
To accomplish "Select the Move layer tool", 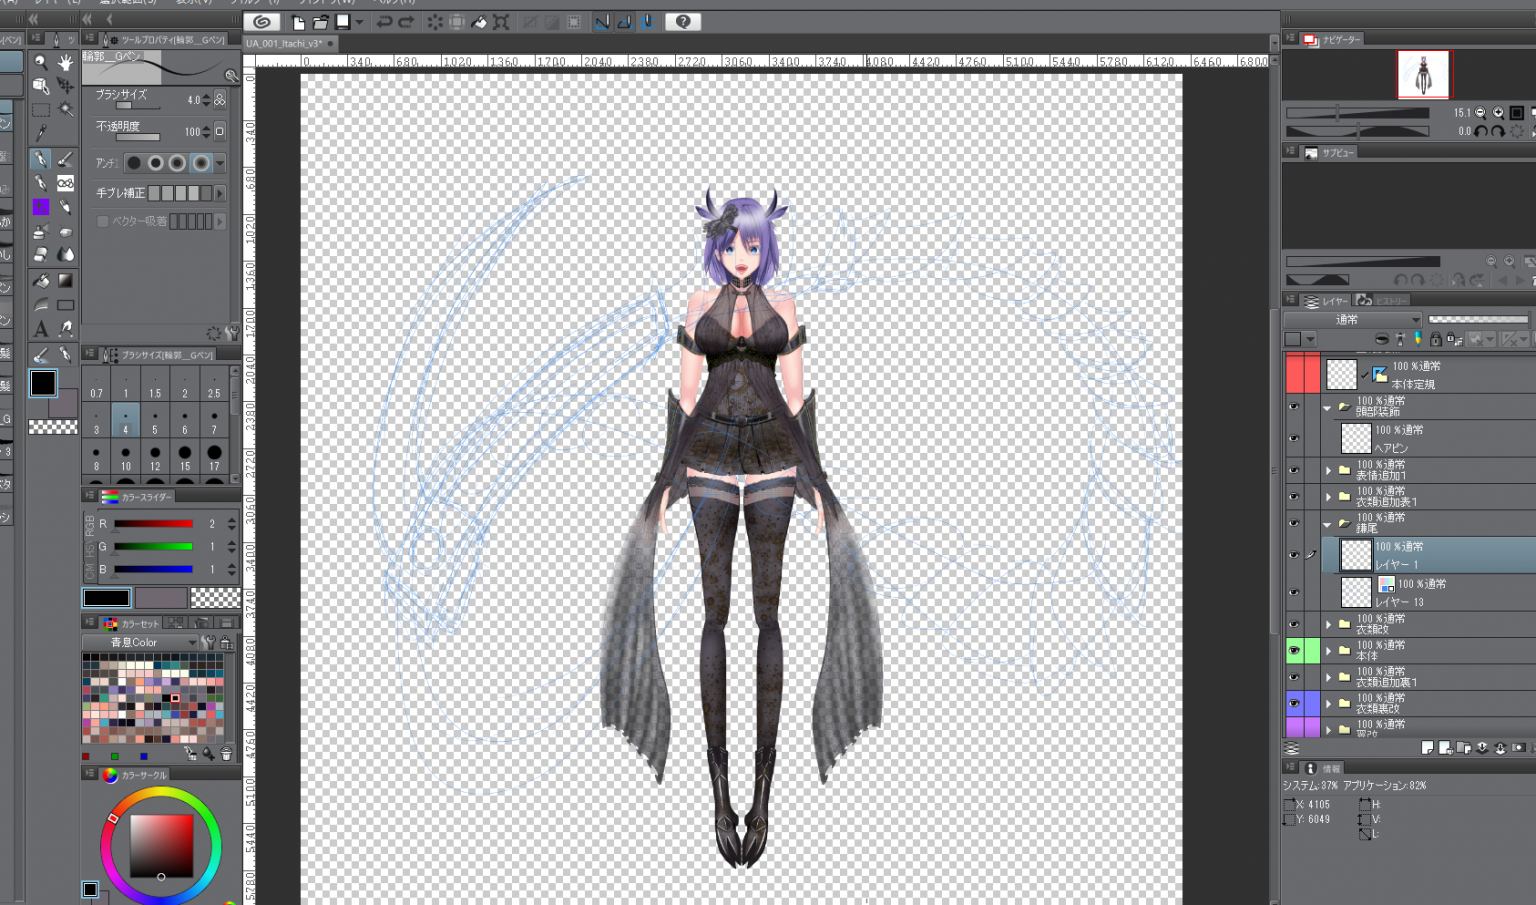I will [x=65, y=86].
